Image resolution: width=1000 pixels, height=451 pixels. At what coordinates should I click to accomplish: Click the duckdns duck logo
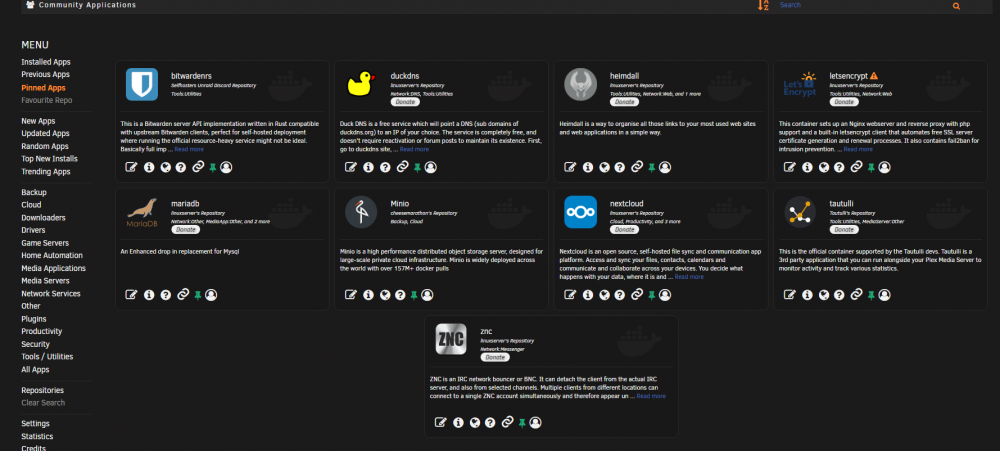(x=362, y=84)
